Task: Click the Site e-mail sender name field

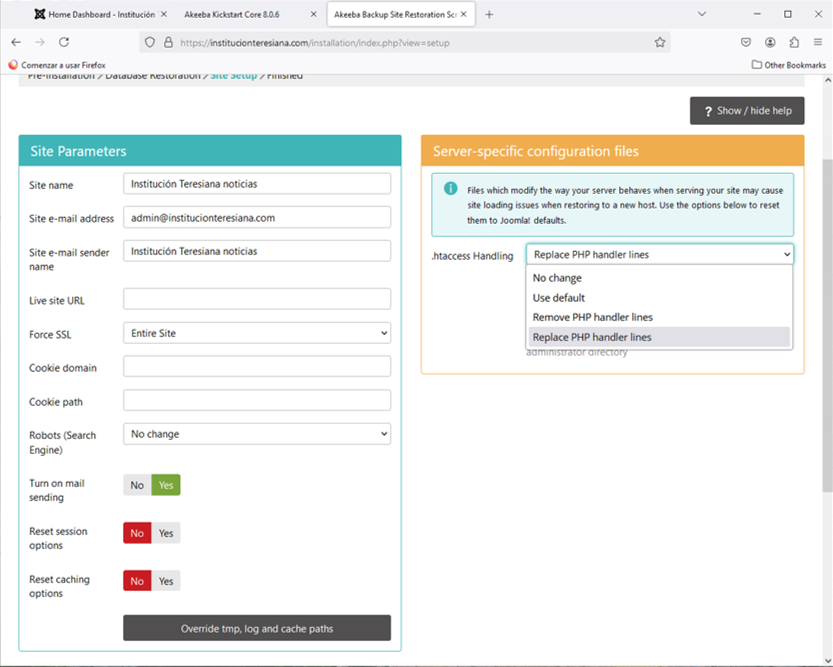Action: coord(257,251)
